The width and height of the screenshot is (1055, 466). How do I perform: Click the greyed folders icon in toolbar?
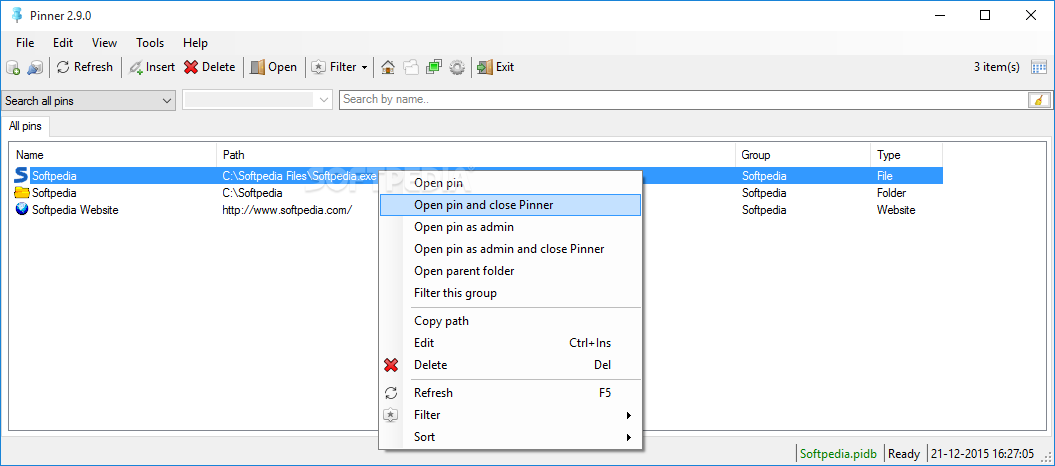tap(411, 67)
